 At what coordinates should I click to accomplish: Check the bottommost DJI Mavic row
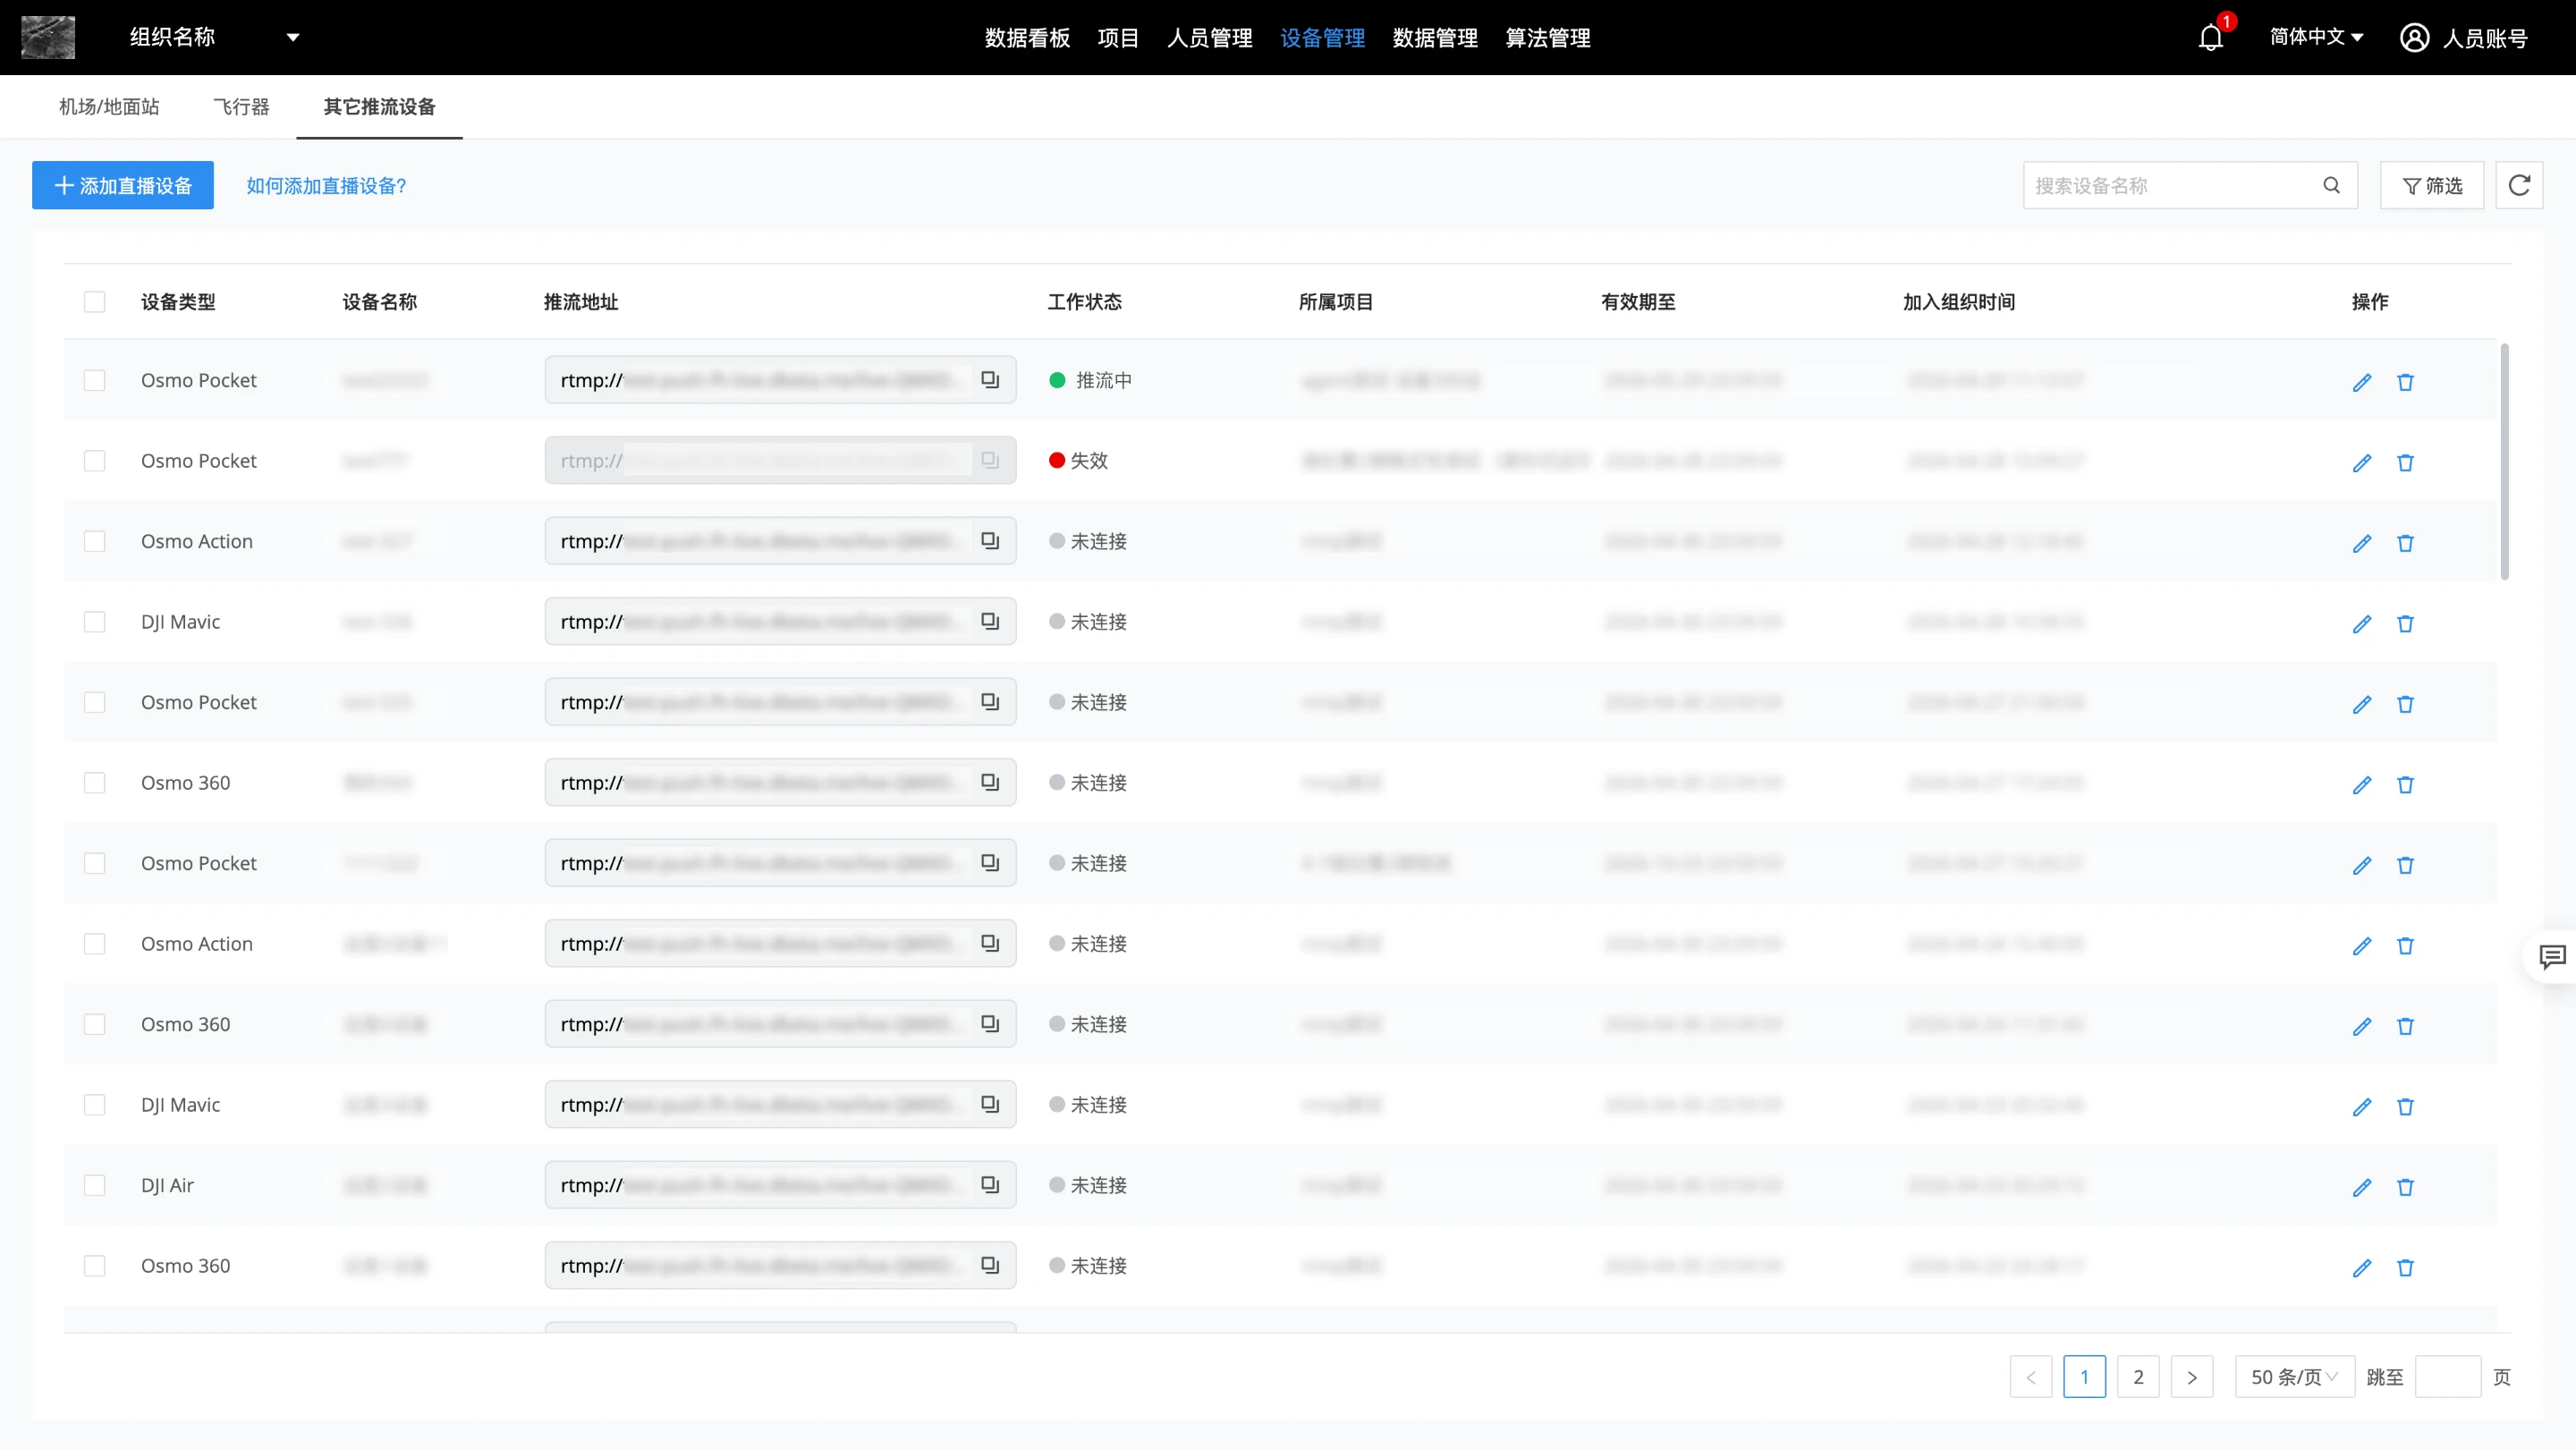(94, 1104)
